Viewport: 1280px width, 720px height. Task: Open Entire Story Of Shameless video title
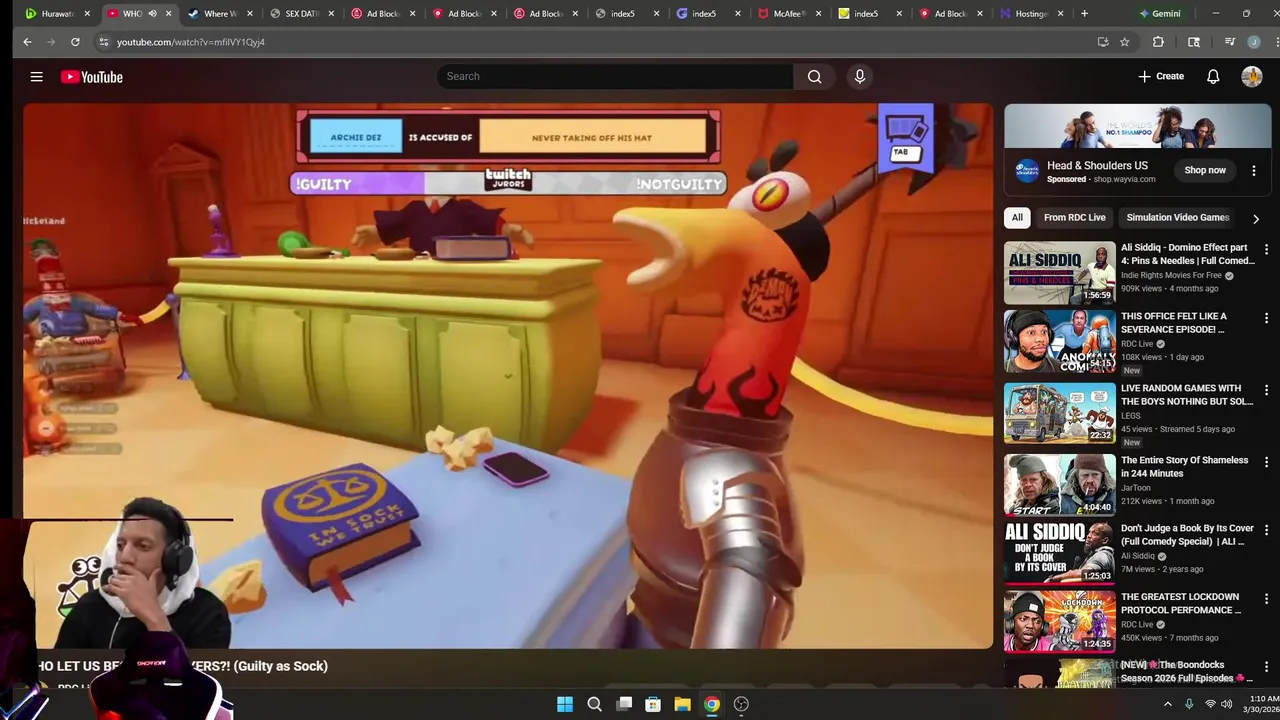[x=1185, y=467]
